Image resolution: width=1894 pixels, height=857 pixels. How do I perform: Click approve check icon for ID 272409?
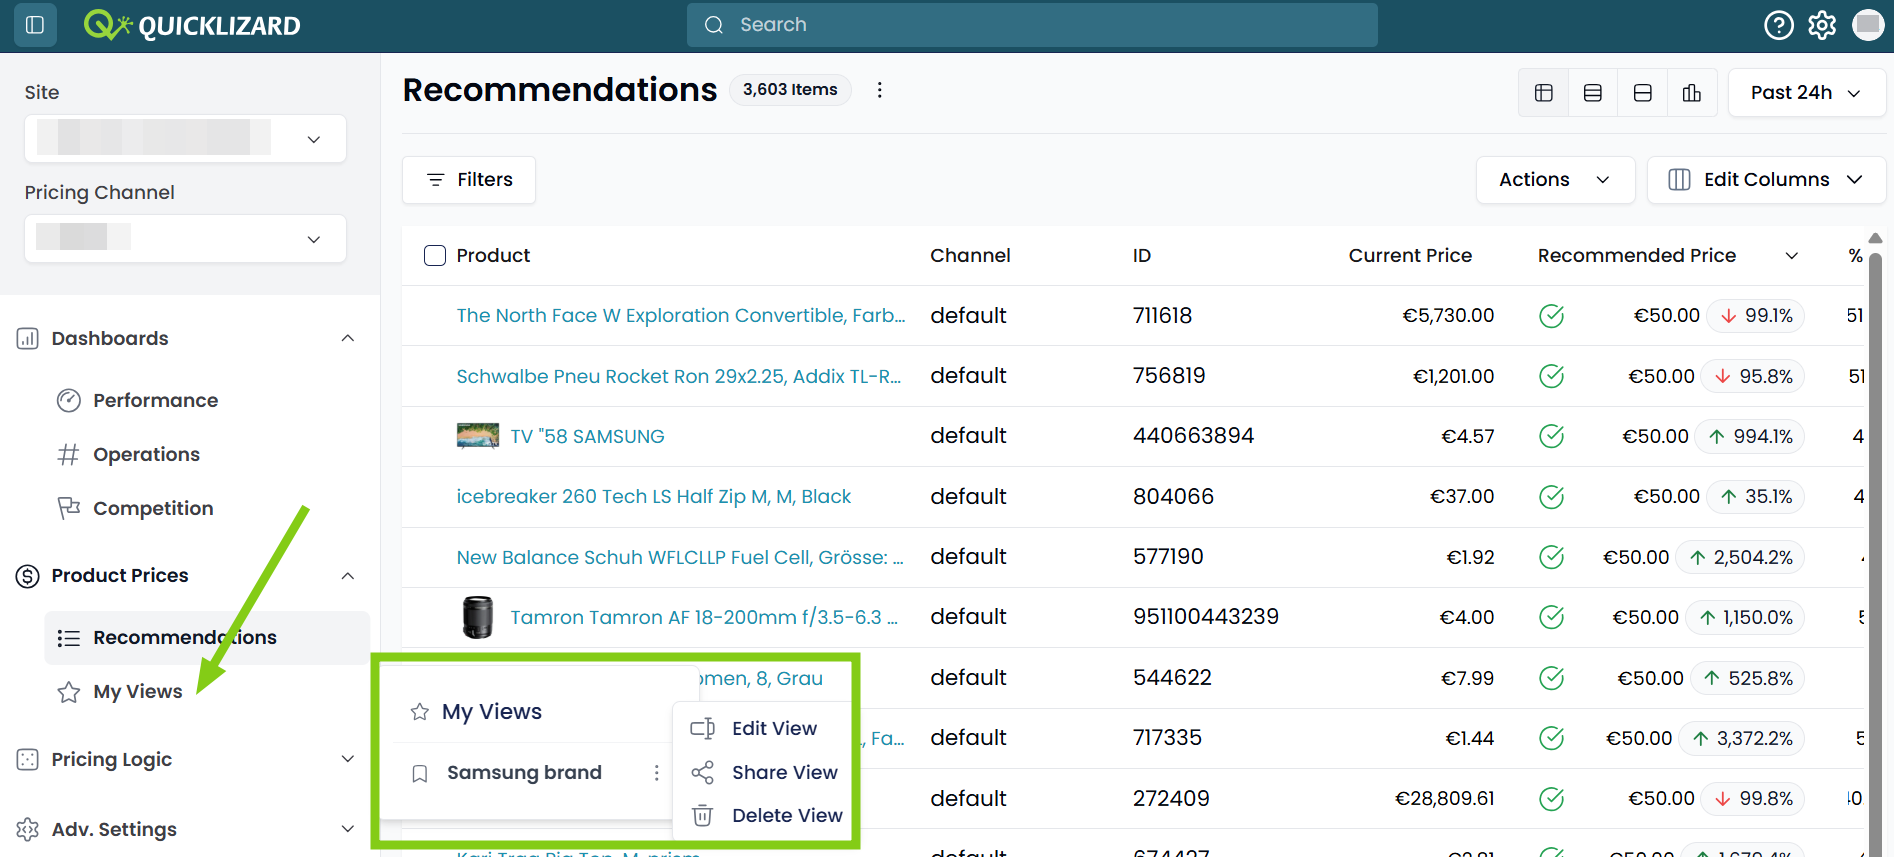pyautogui.click(x=1552, y=799)
